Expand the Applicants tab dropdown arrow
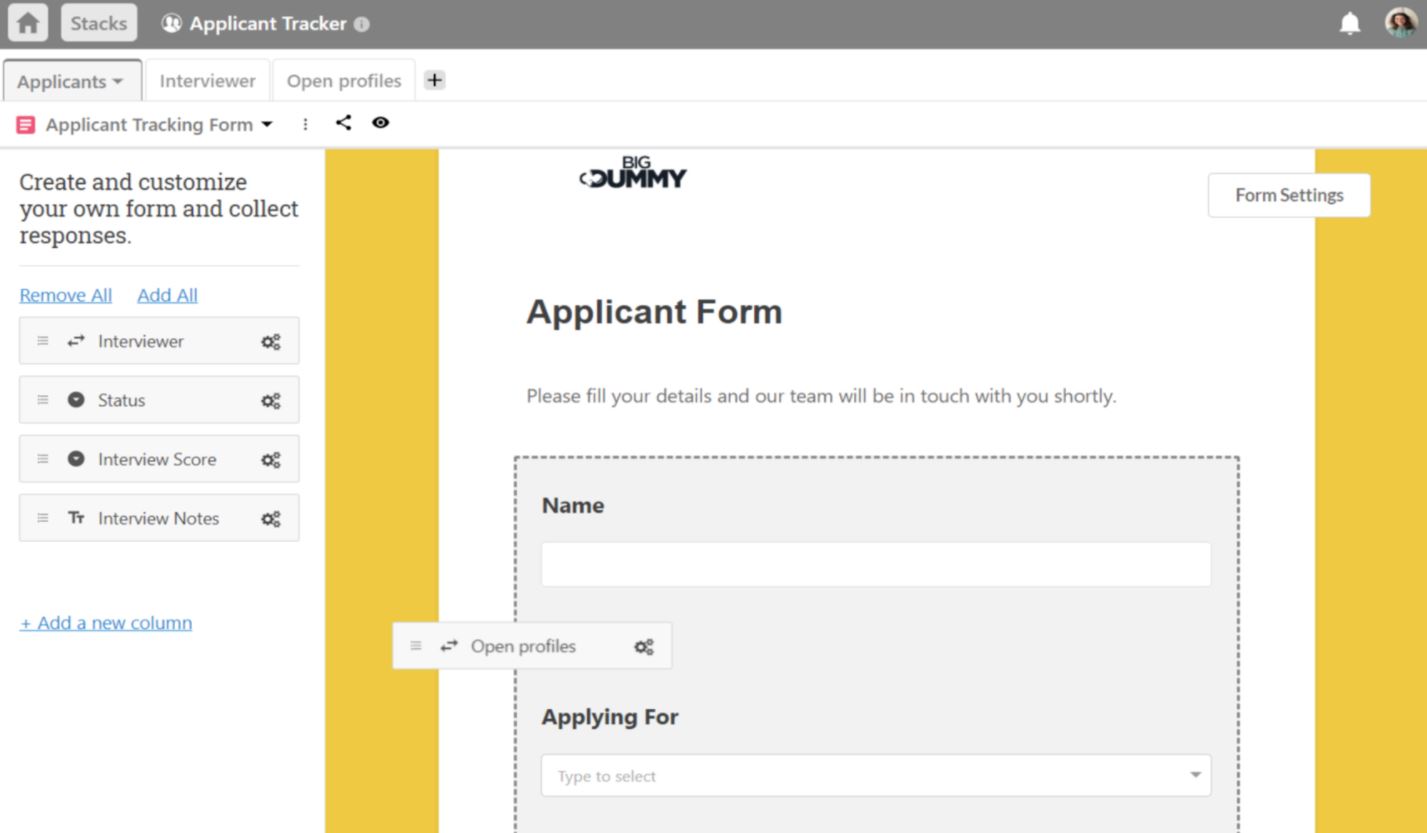 pos(118,82)
